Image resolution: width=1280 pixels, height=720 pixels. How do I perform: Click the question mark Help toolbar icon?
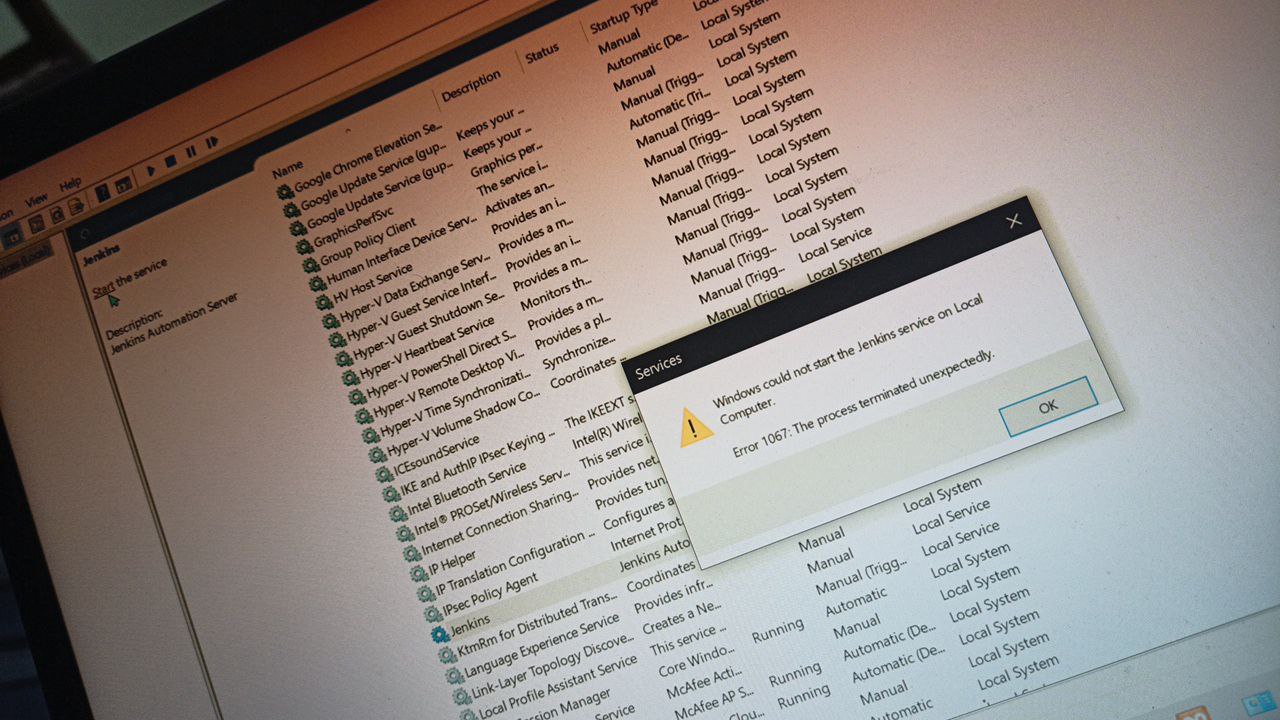(x=101, y=192)
